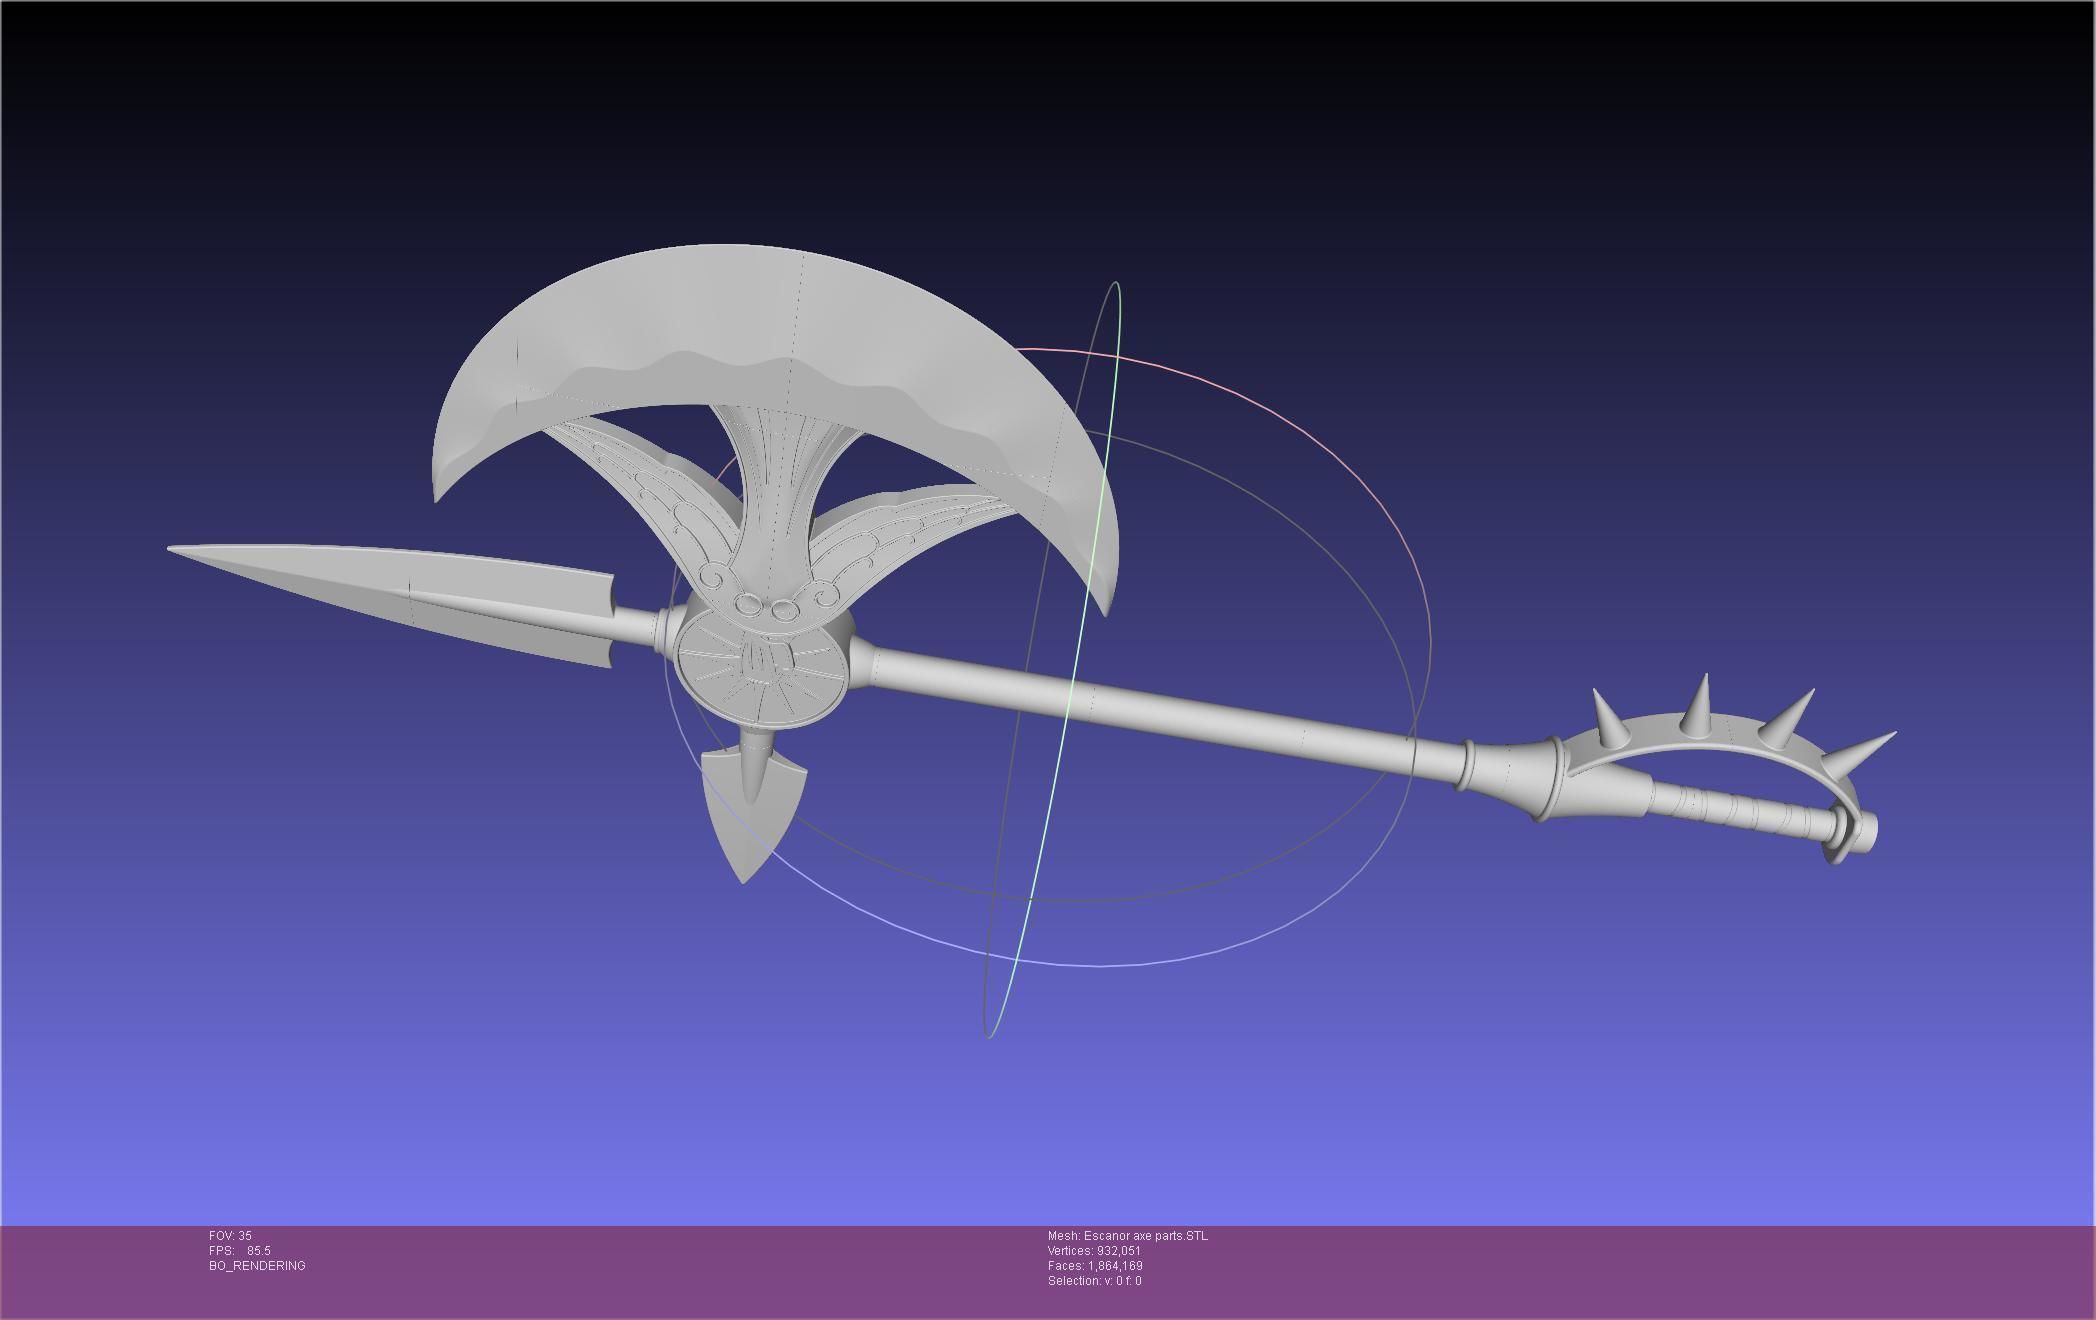Click the 'Vertices: 932,051' count
The height and width of the screenshot is (1320, 2096).
1094,1251
